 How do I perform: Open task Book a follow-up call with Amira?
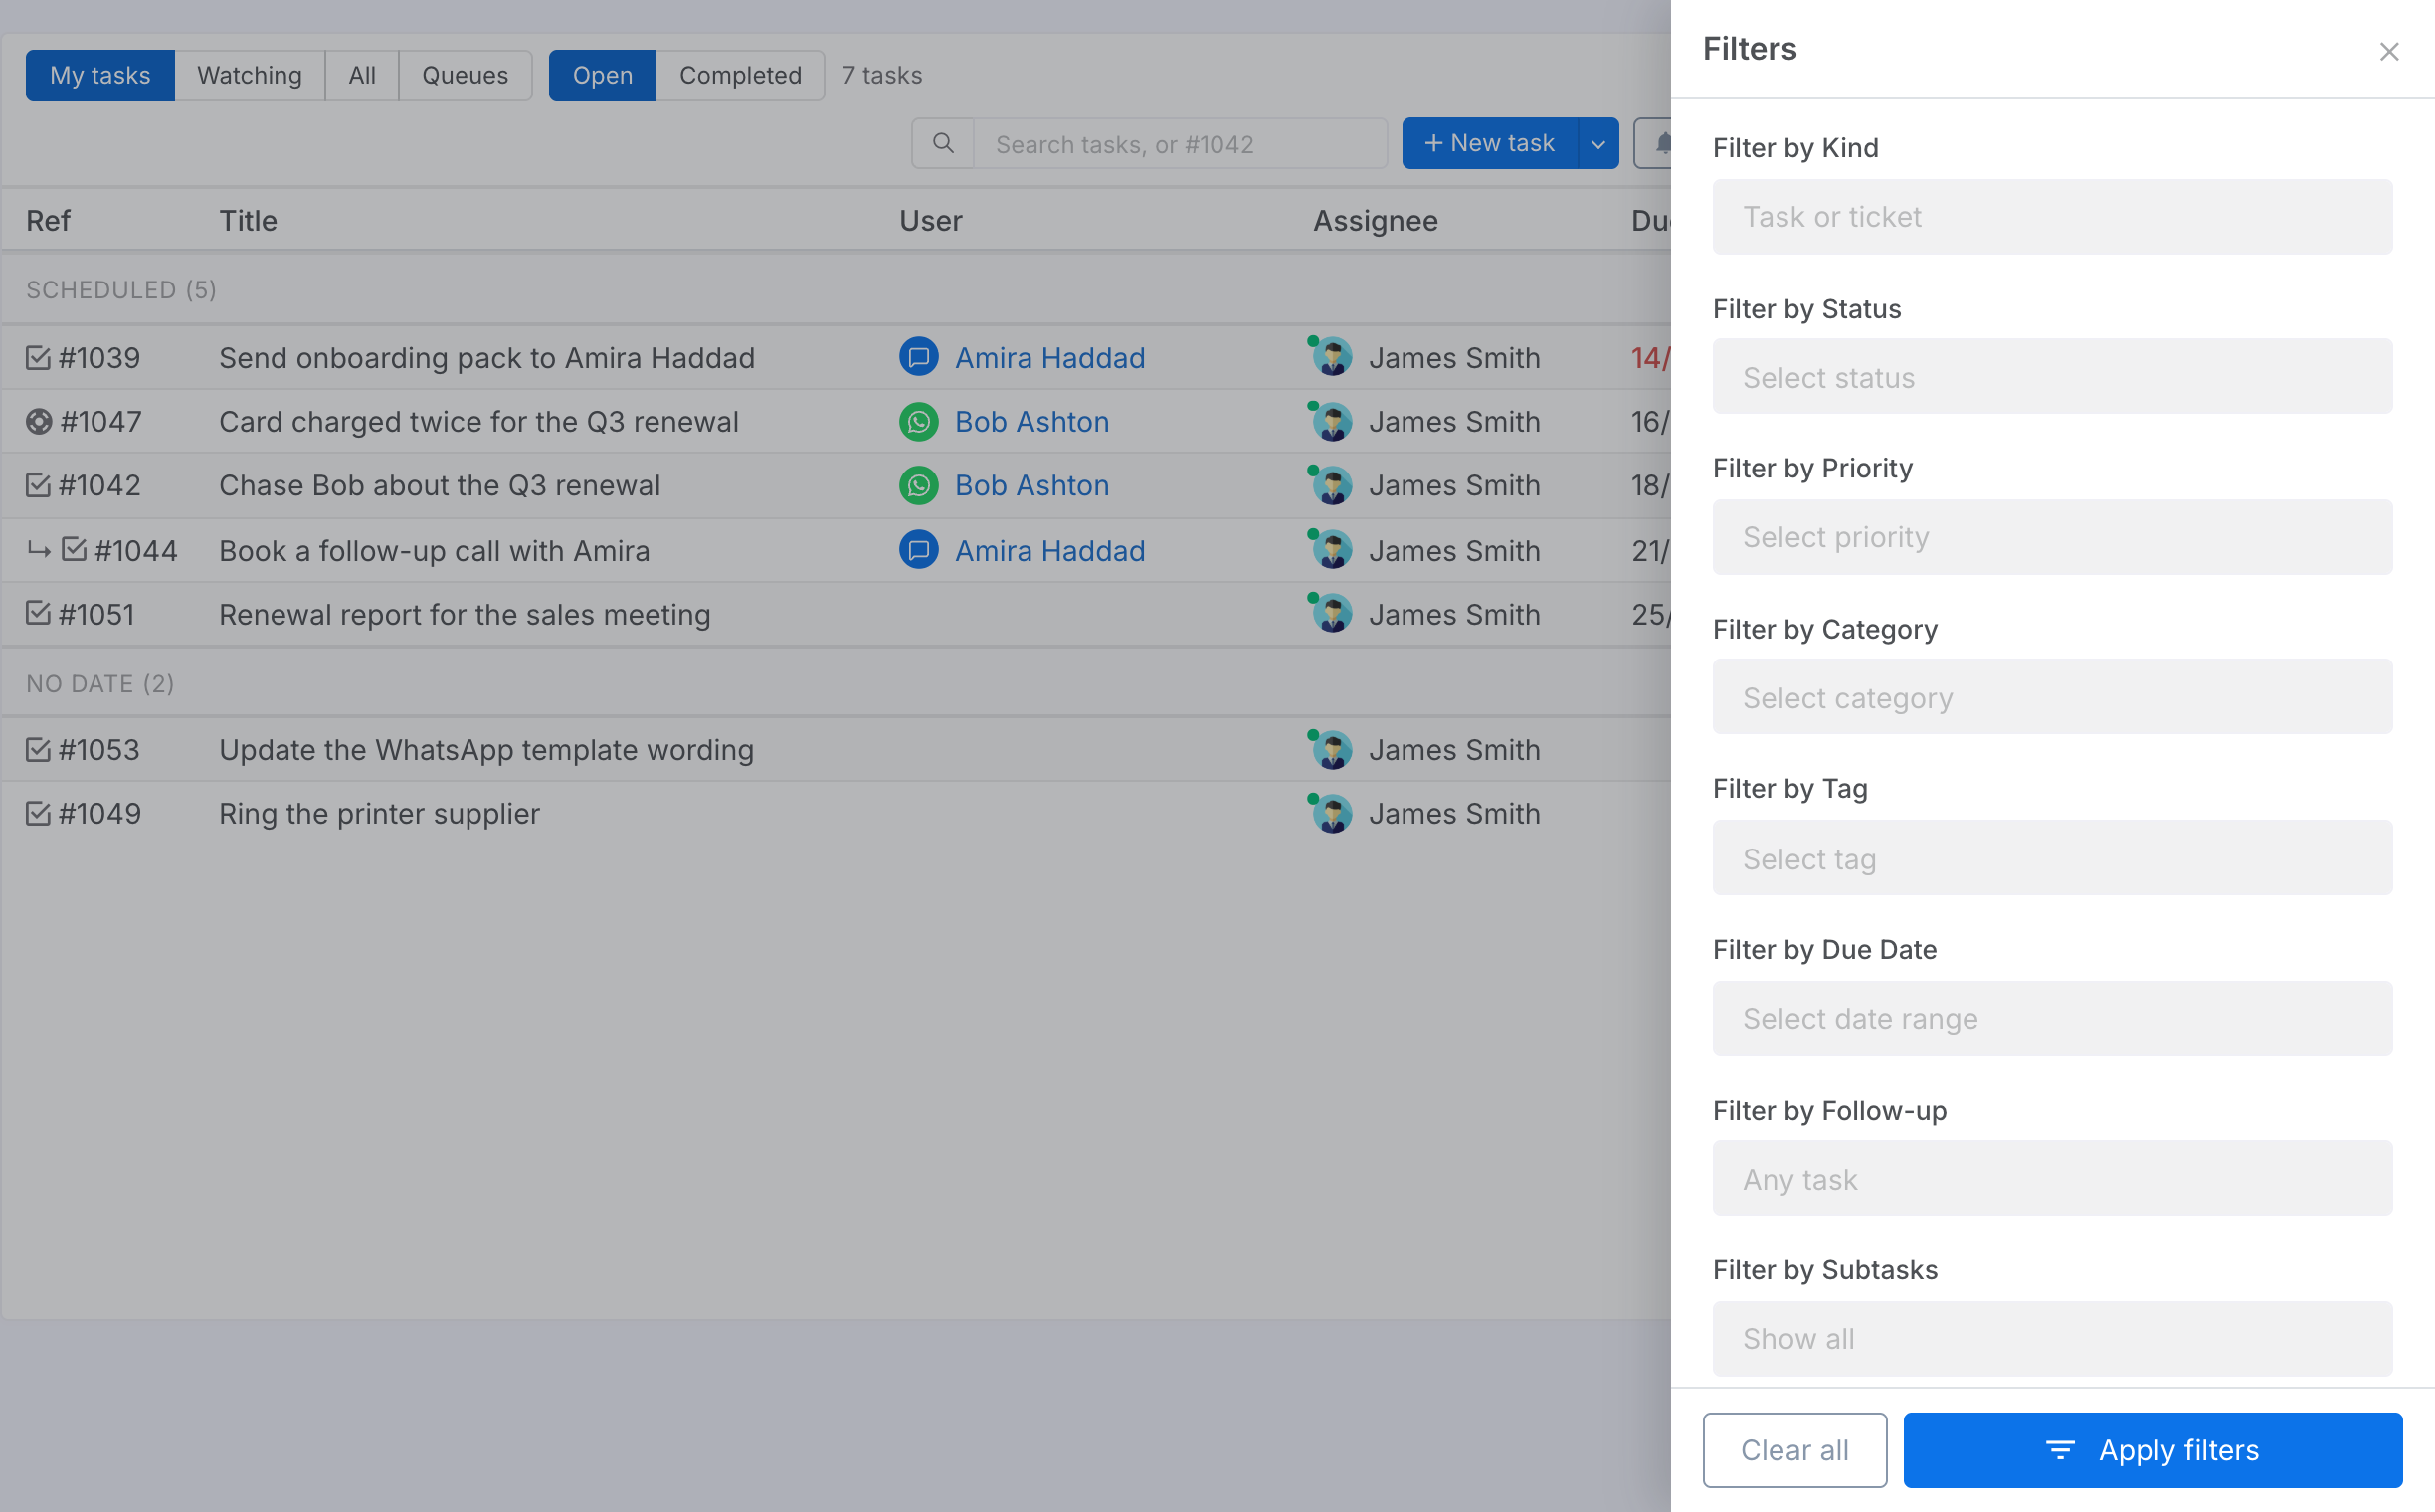[434, 550]
